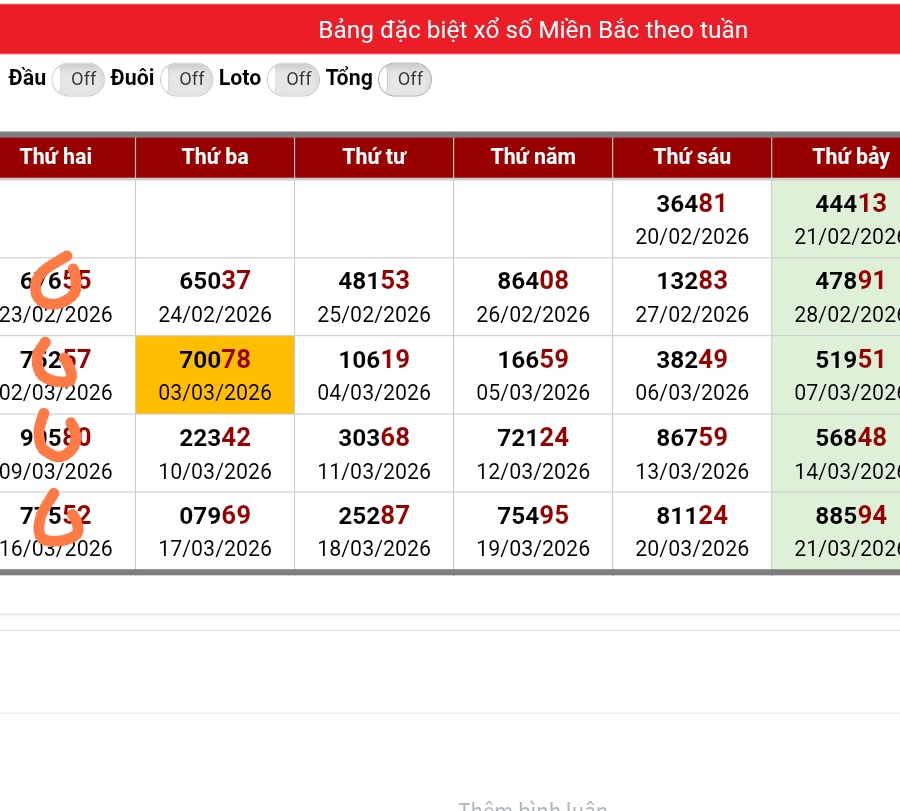
Task: Click the Thứ sáu column header
Action: click(692, 157)
